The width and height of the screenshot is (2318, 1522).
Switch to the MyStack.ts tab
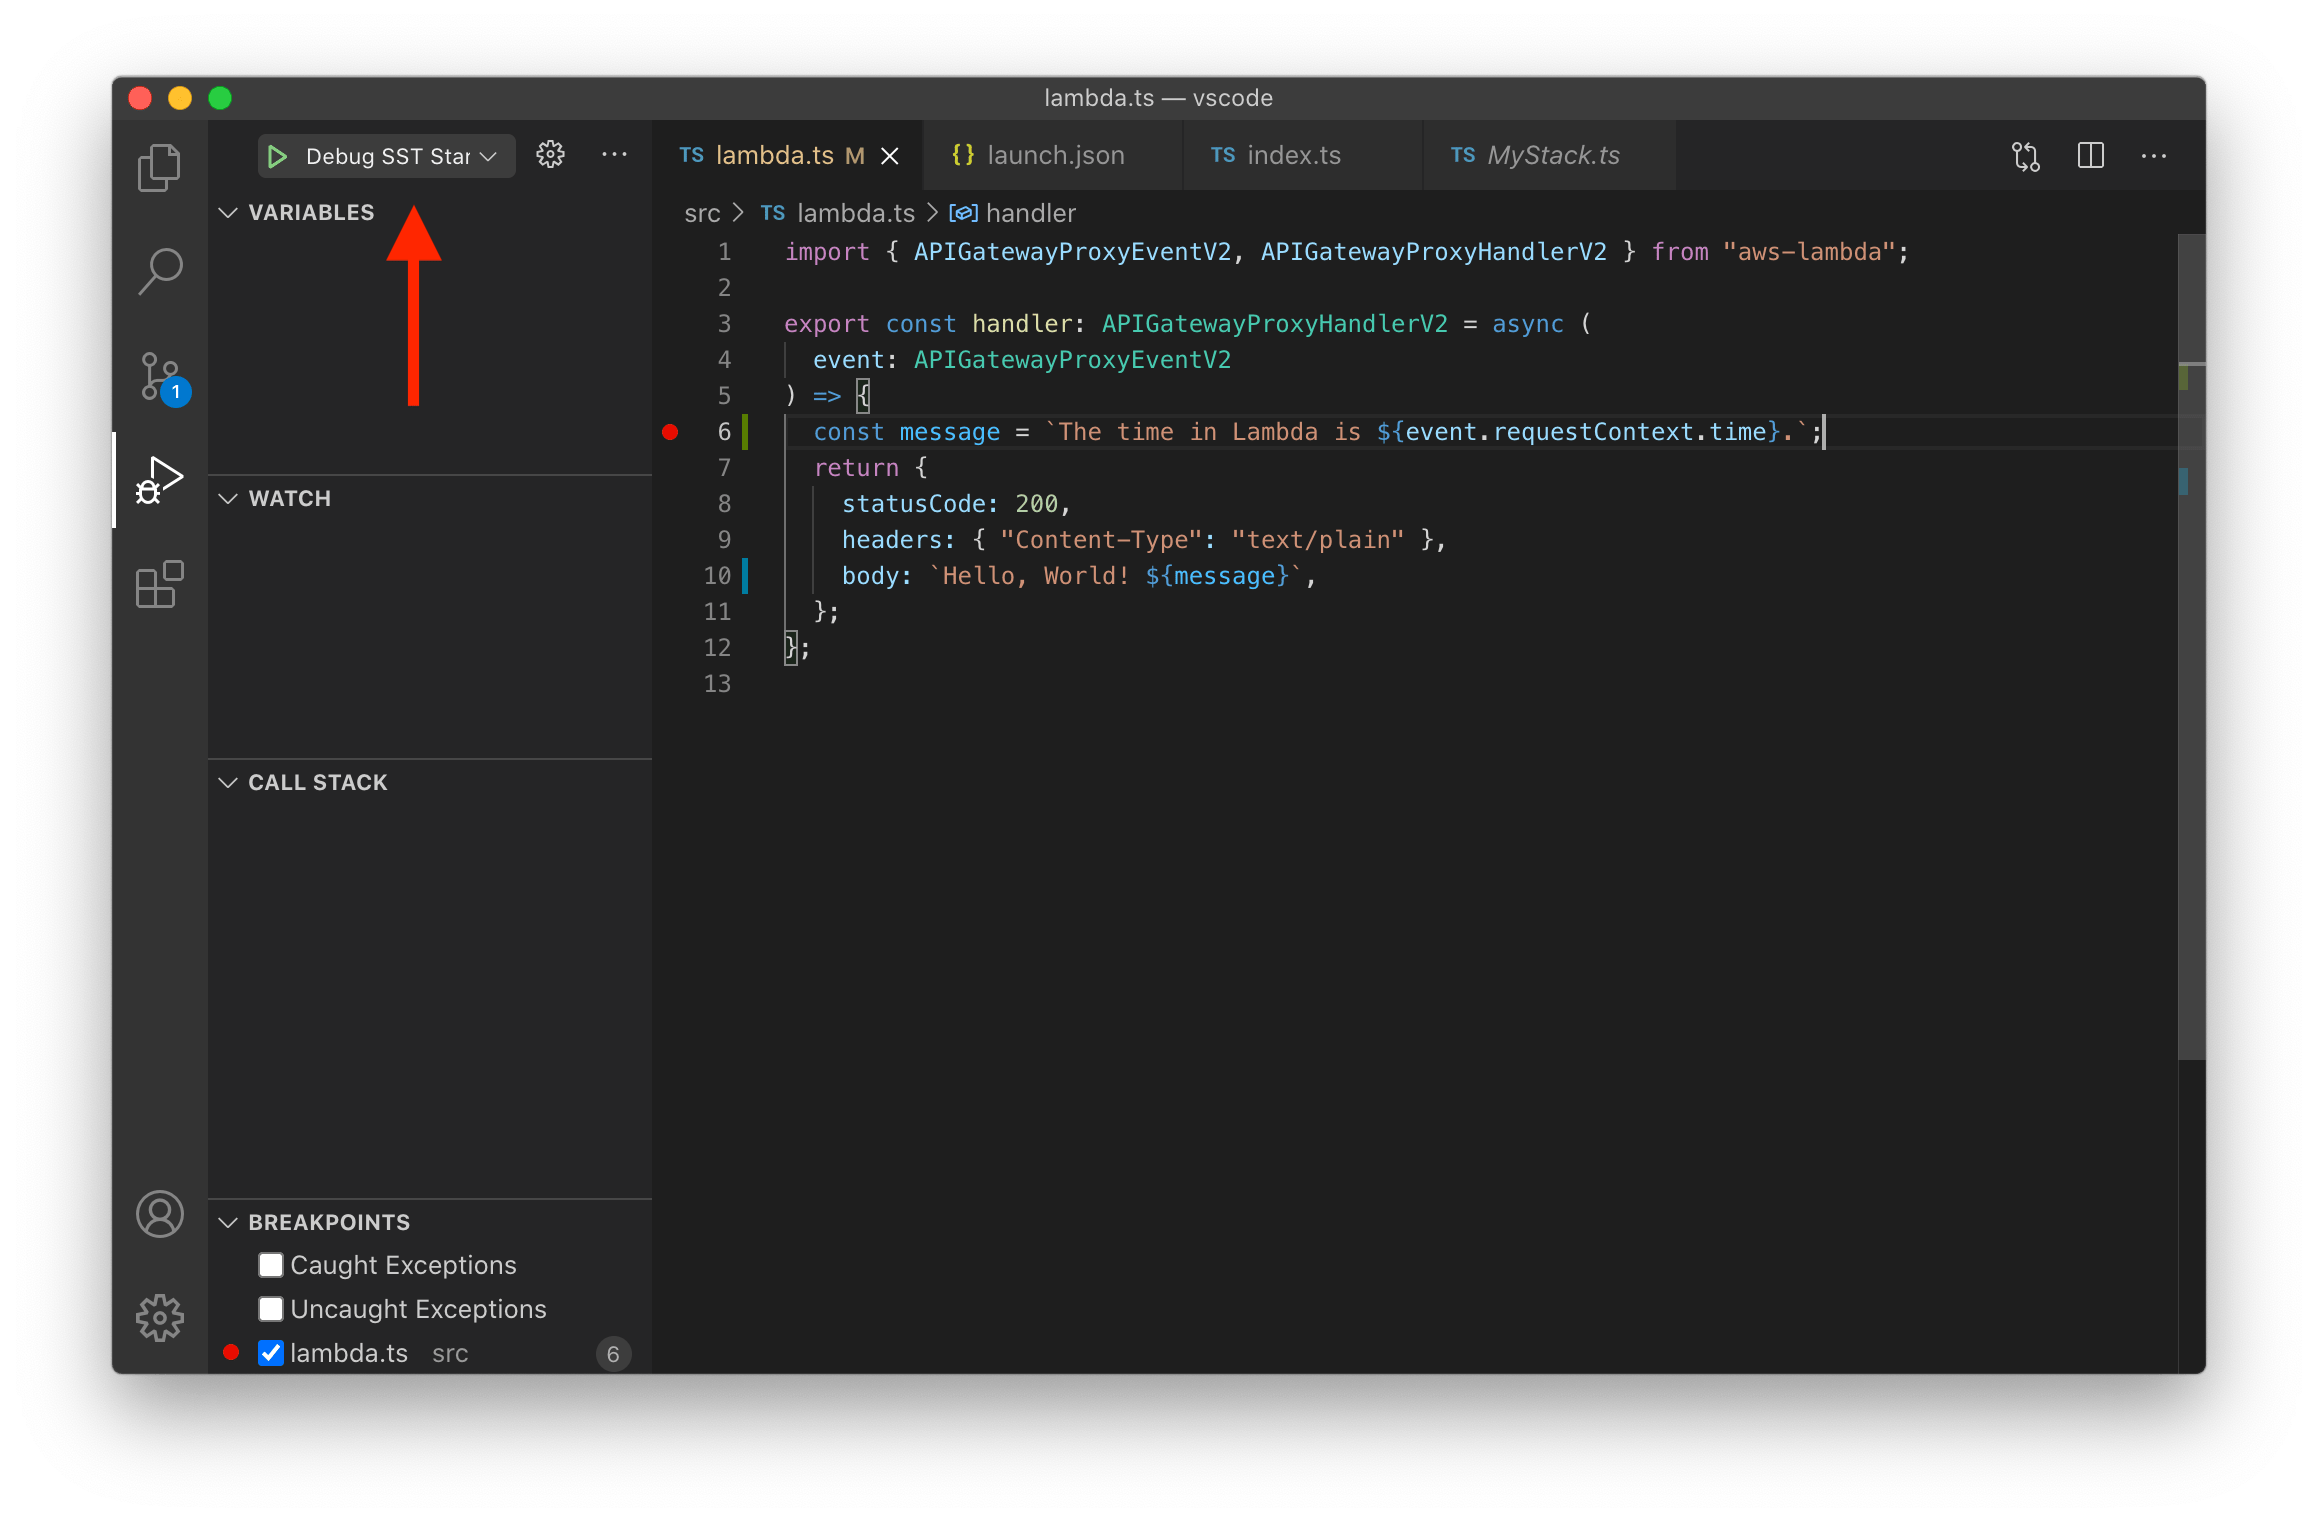[x=1553, y=155]
